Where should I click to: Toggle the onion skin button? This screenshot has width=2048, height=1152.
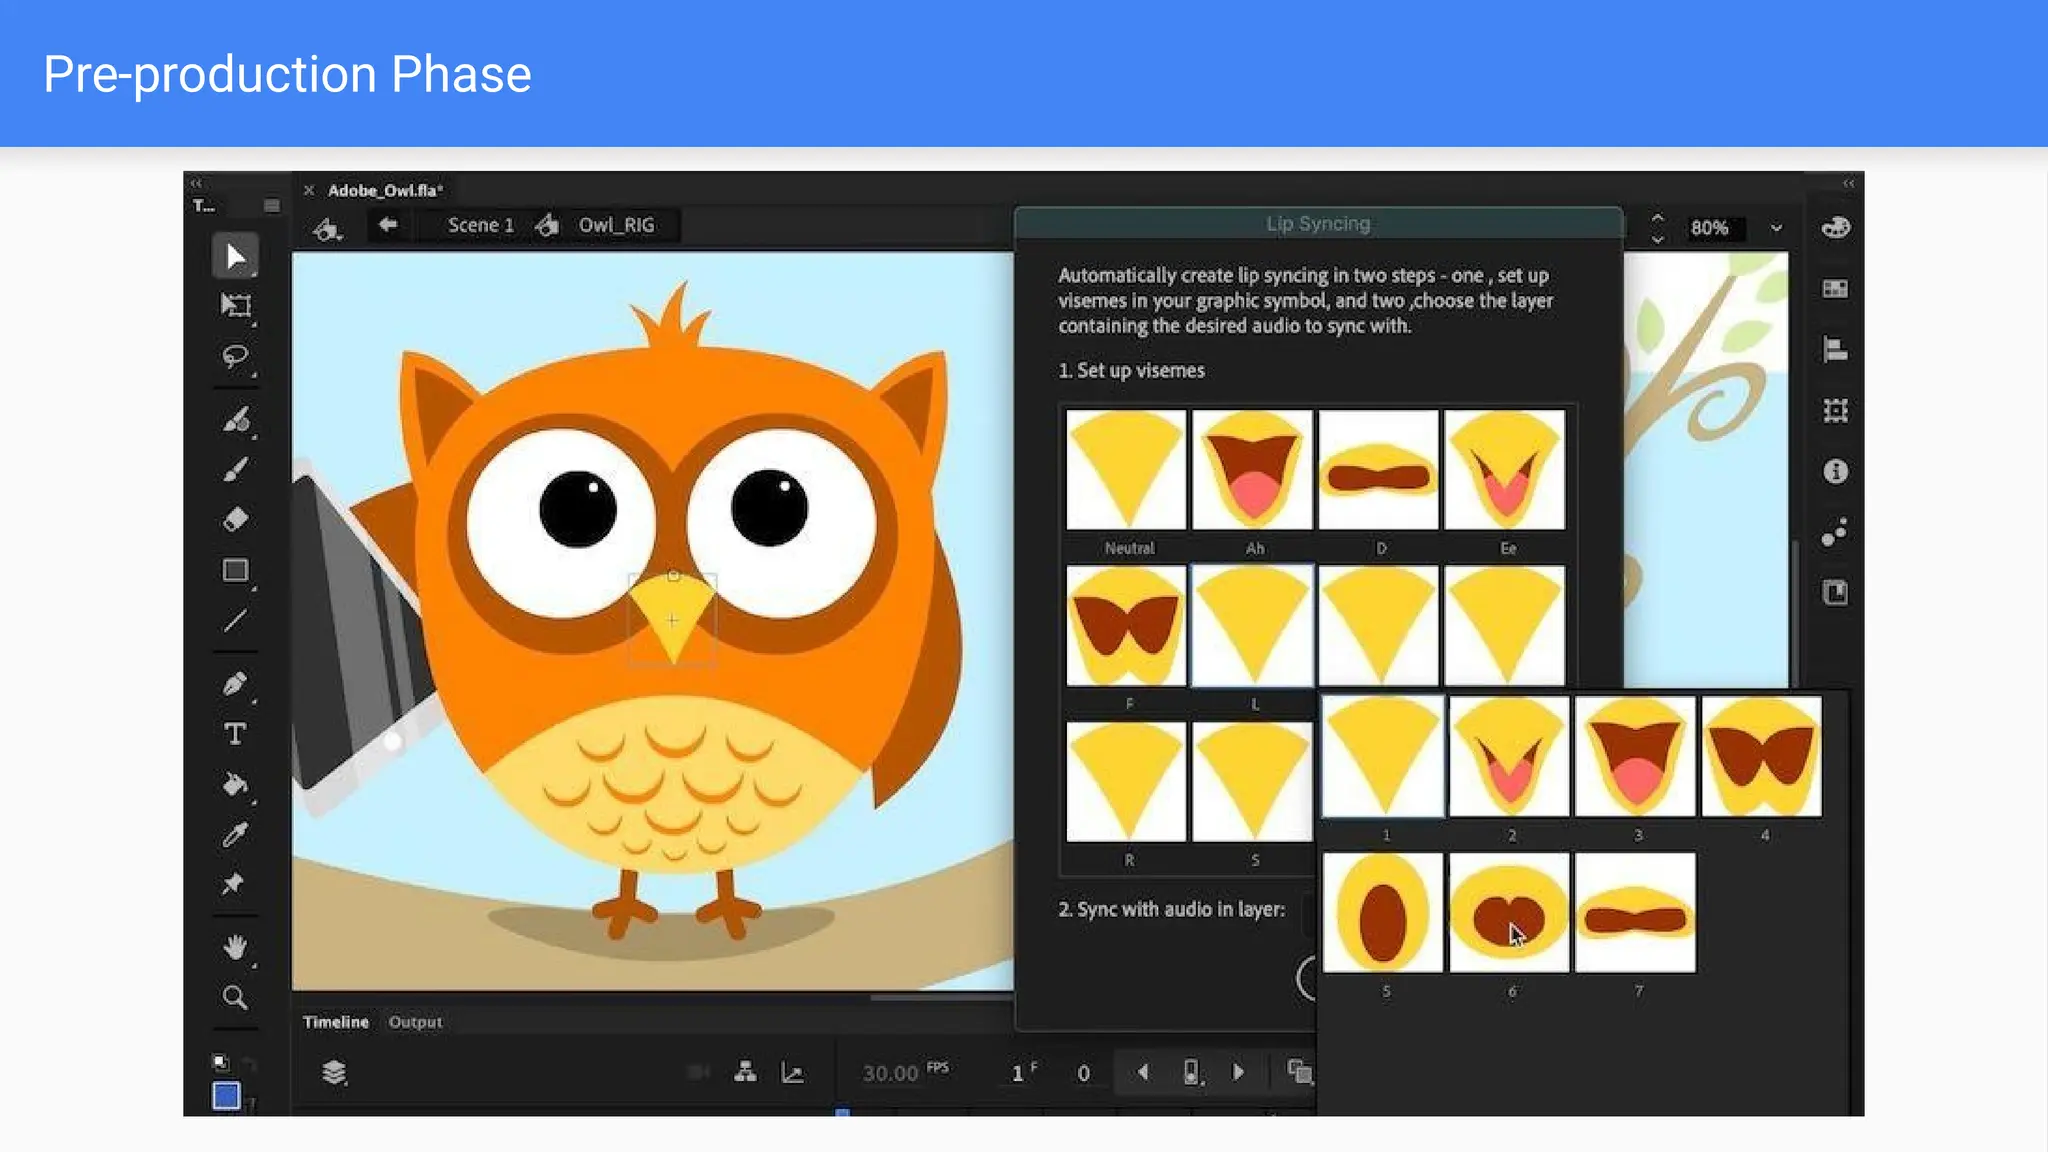pos(1299,1072)
